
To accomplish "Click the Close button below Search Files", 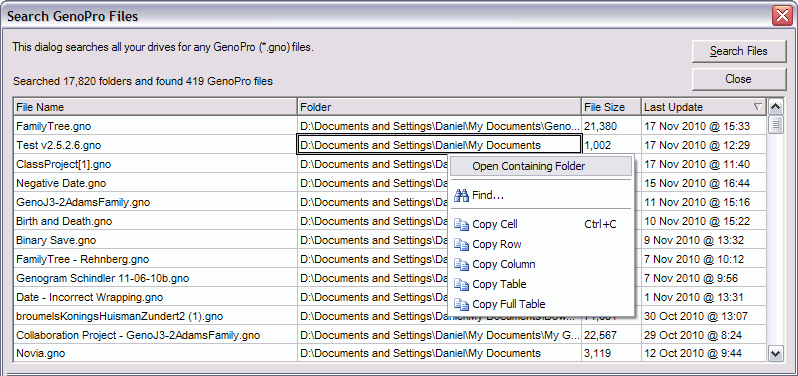I will point(739,79).
